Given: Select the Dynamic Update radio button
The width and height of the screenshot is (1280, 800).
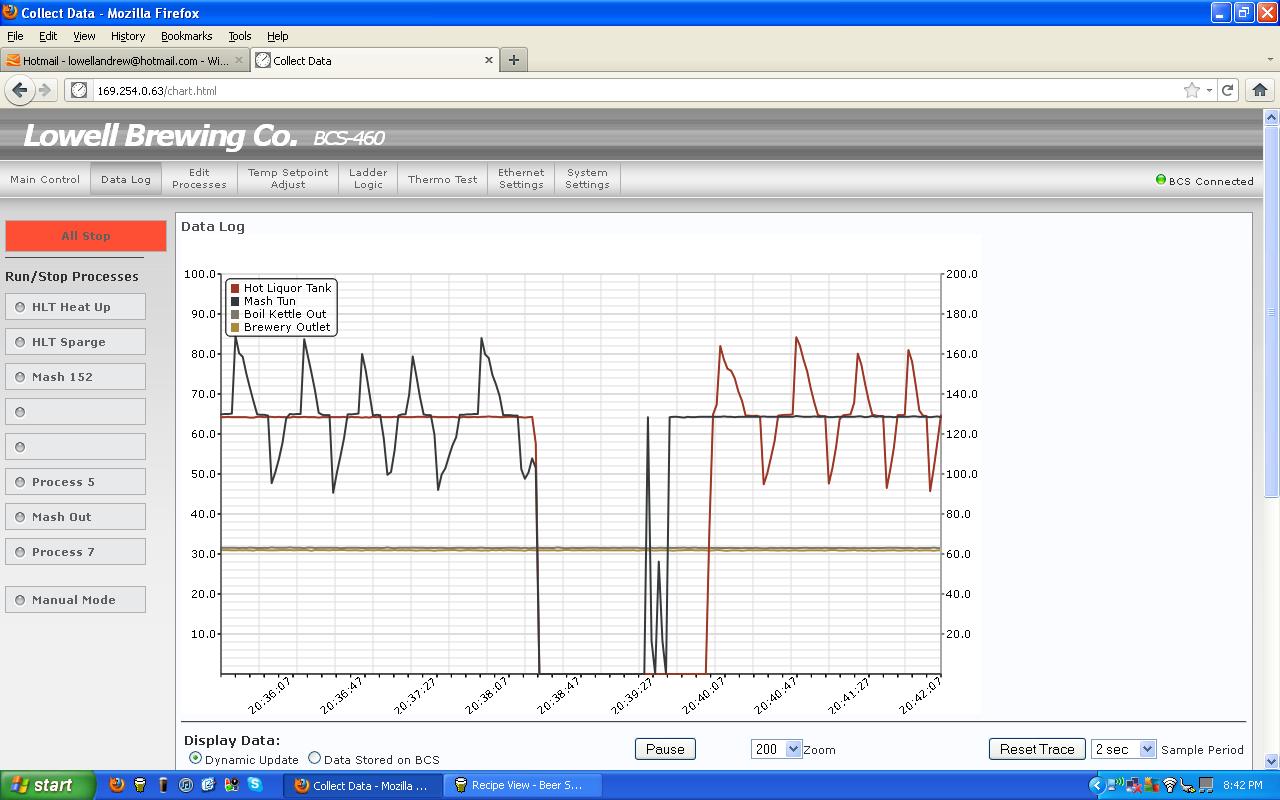Looking at the screenshot, I should [195, 759].
